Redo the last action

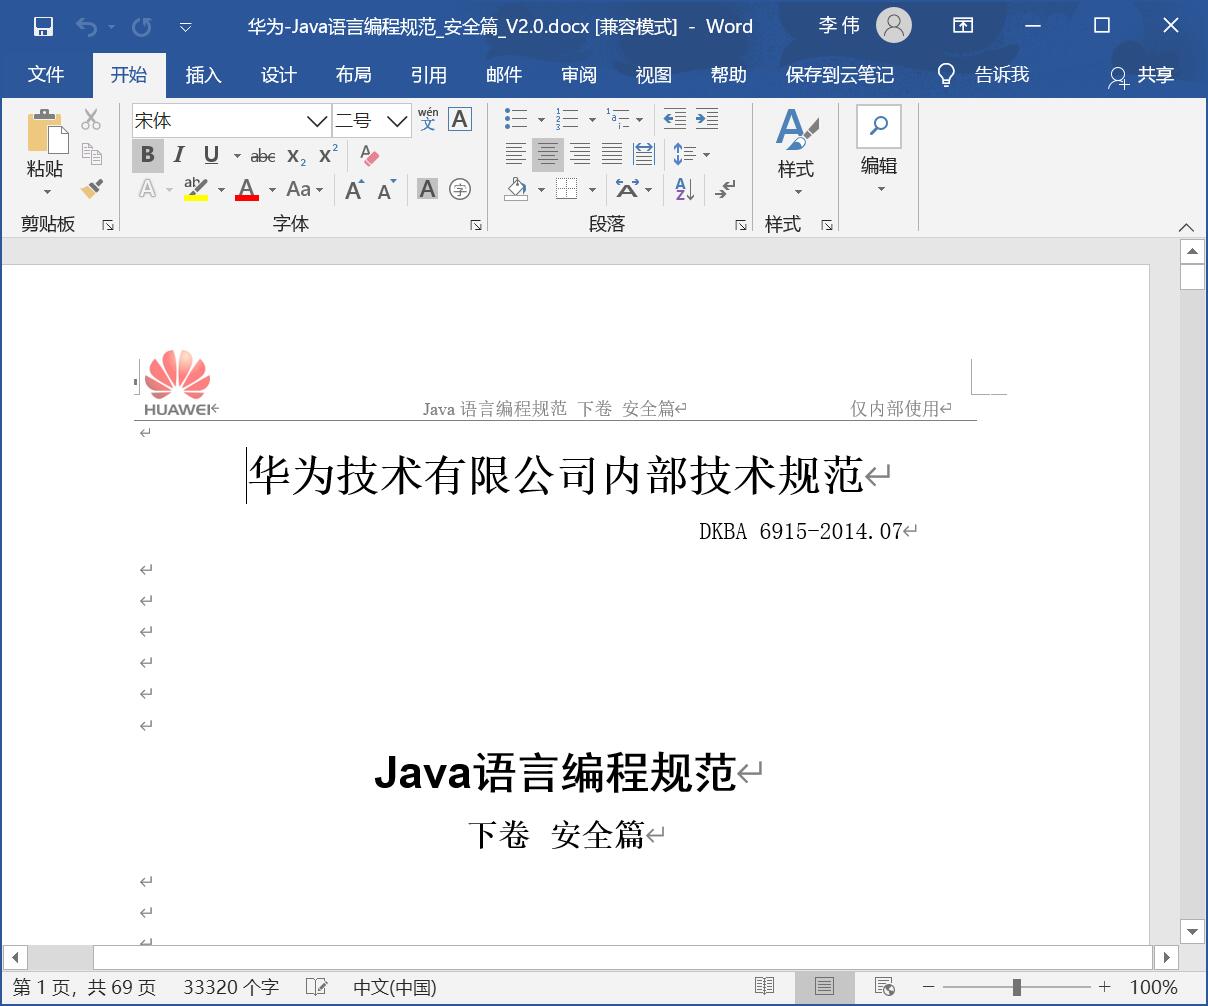(x=142, y=27)
